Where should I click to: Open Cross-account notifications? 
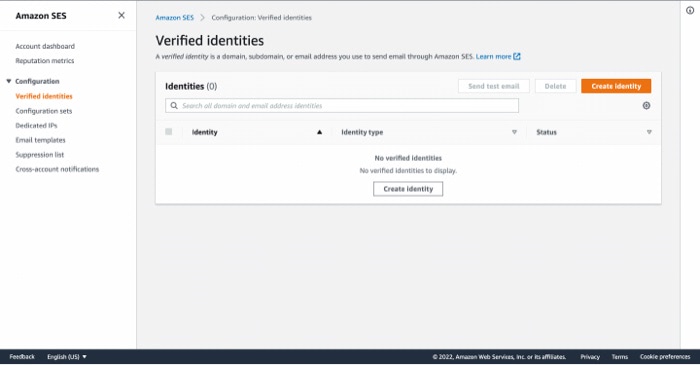click(57, 170)
